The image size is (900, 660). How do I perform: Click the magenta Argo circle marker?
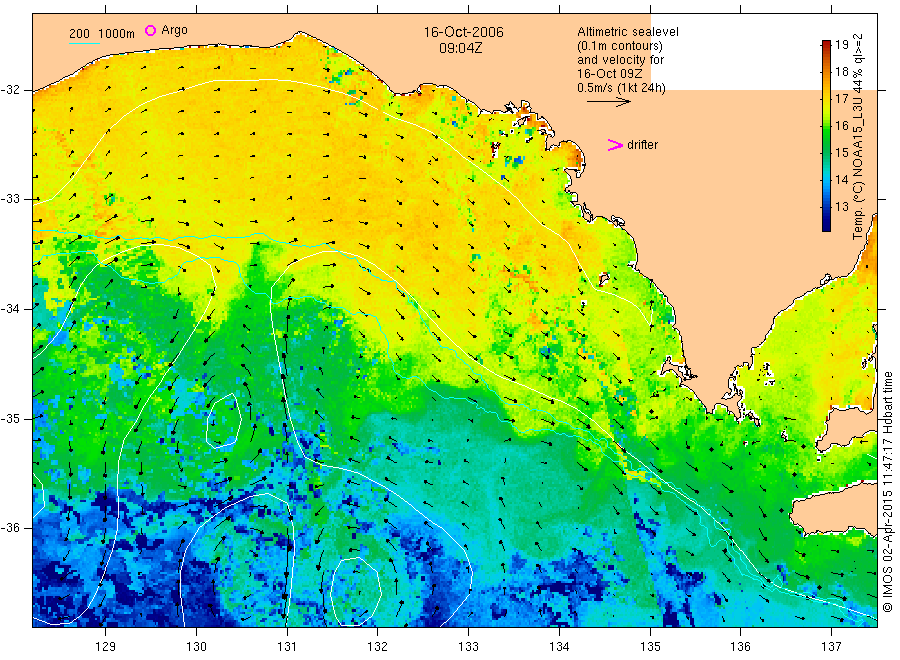150,30
